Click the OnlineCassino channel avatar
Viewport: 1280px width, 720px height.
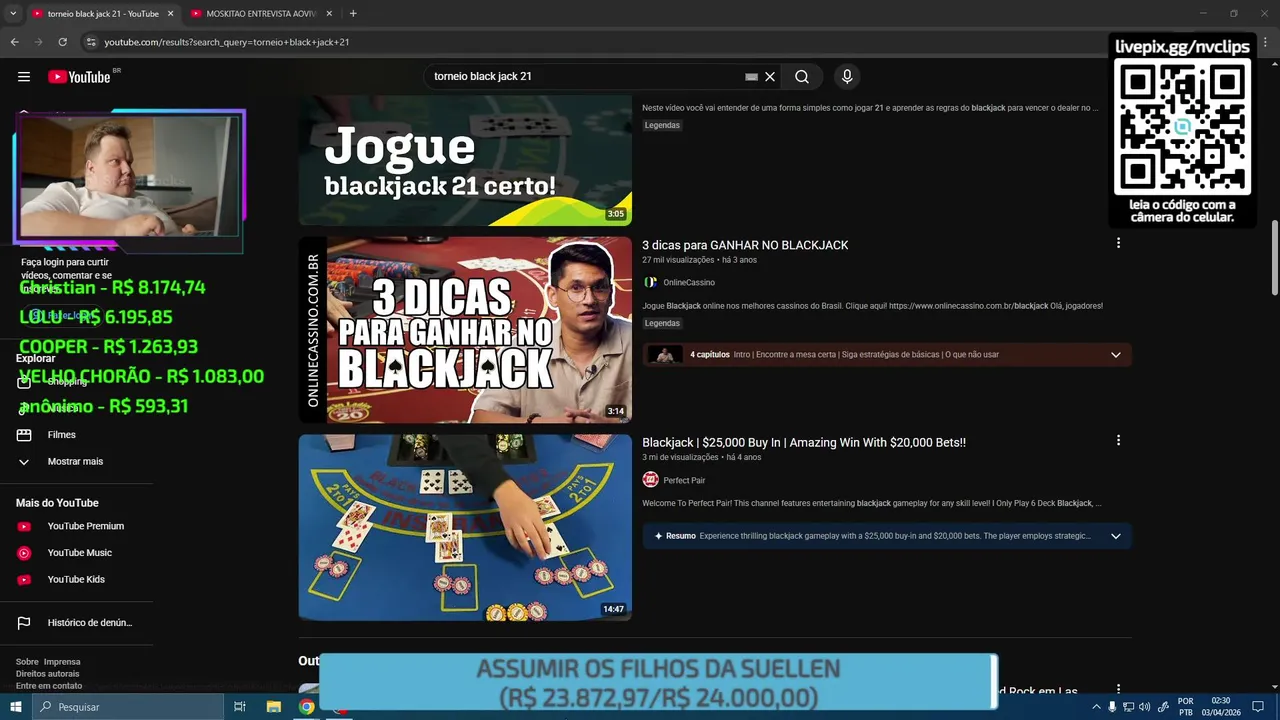pyautogui.click(x=650, y=283)
